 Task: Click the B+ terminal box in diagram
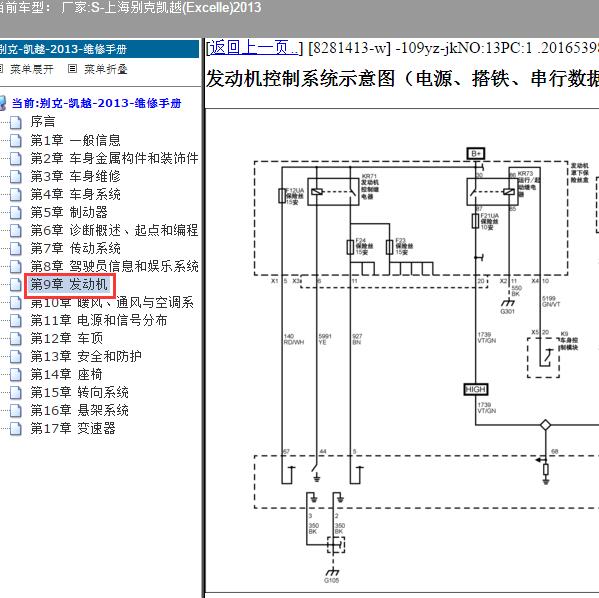476,154
